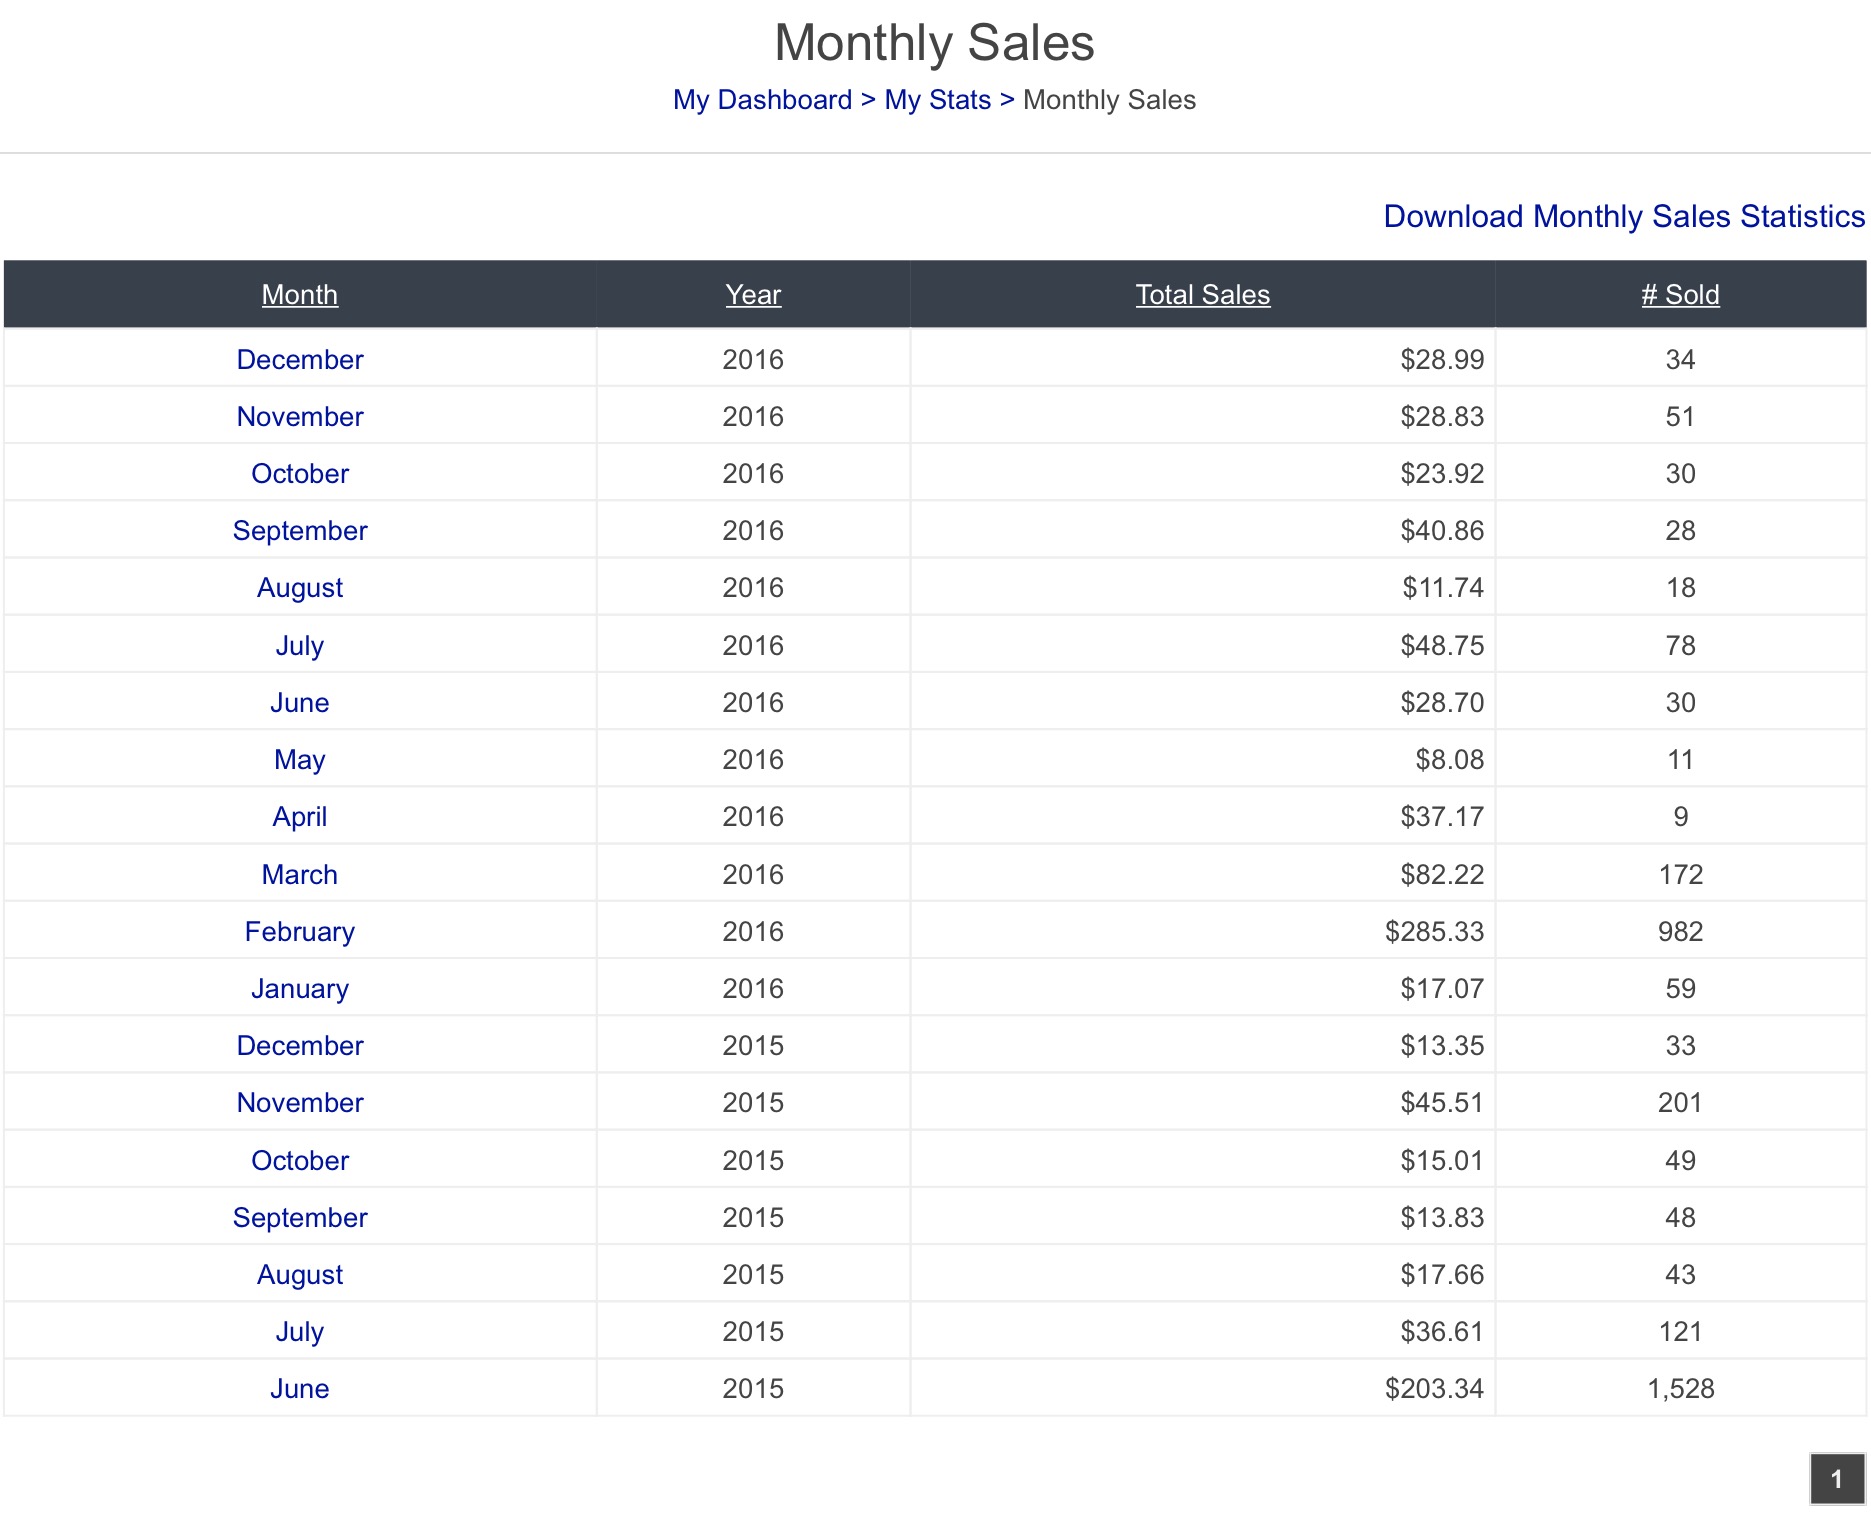Viewport: 1871px width, 1521px height.
Task: Open December 2015 sales details
Action: click(300, 1046)
